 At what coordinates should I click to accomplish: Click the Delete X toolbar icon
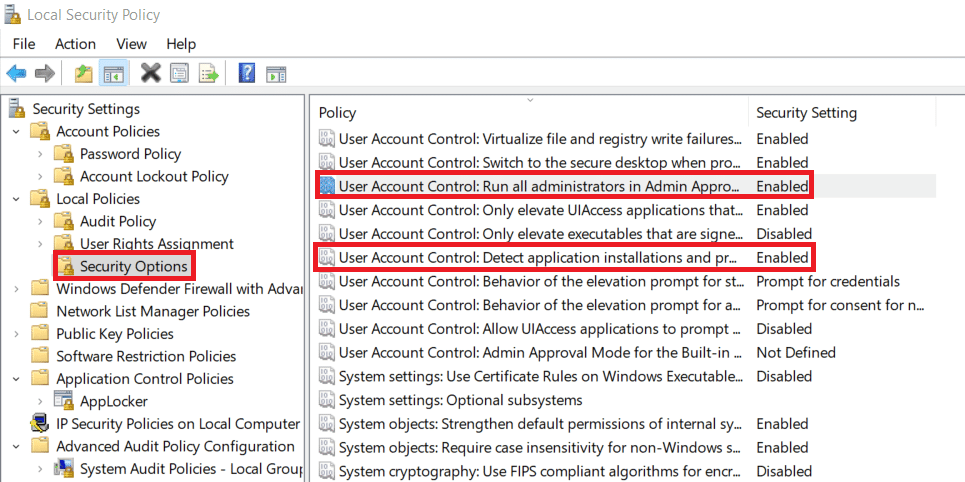(150, 73)
